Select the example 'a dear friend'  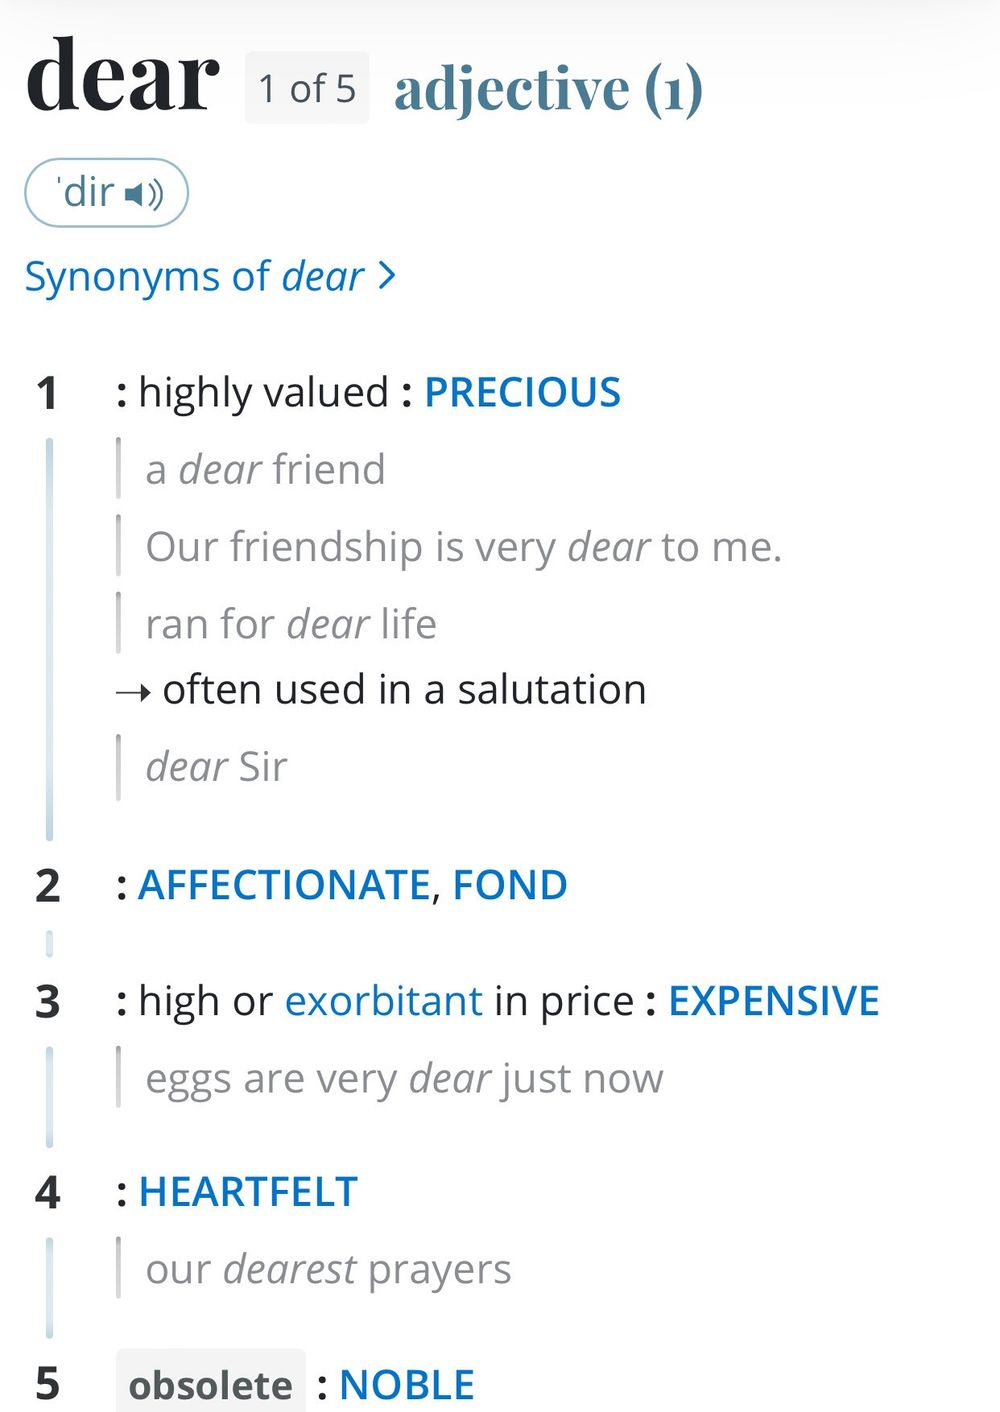click(265, 469)
